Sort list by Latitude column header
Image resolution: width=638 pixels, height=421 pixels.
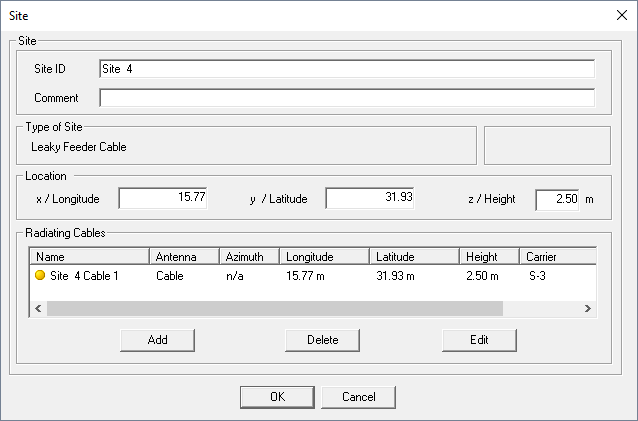pyautogui.click(x=413, y=257)
